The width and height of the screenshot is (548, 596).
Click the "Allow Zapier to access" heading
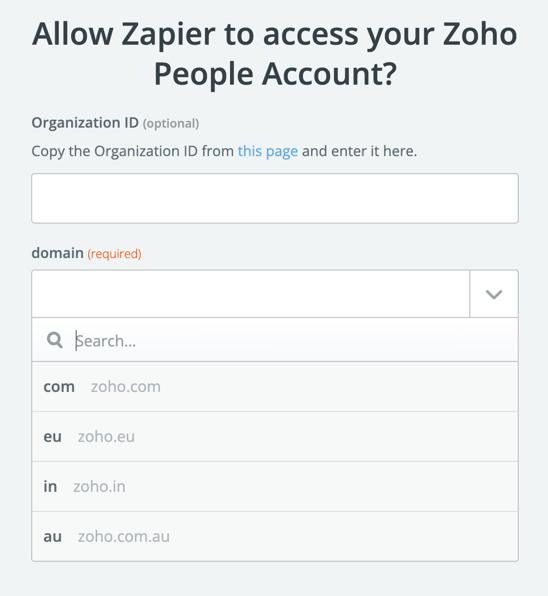pos(195,35)
